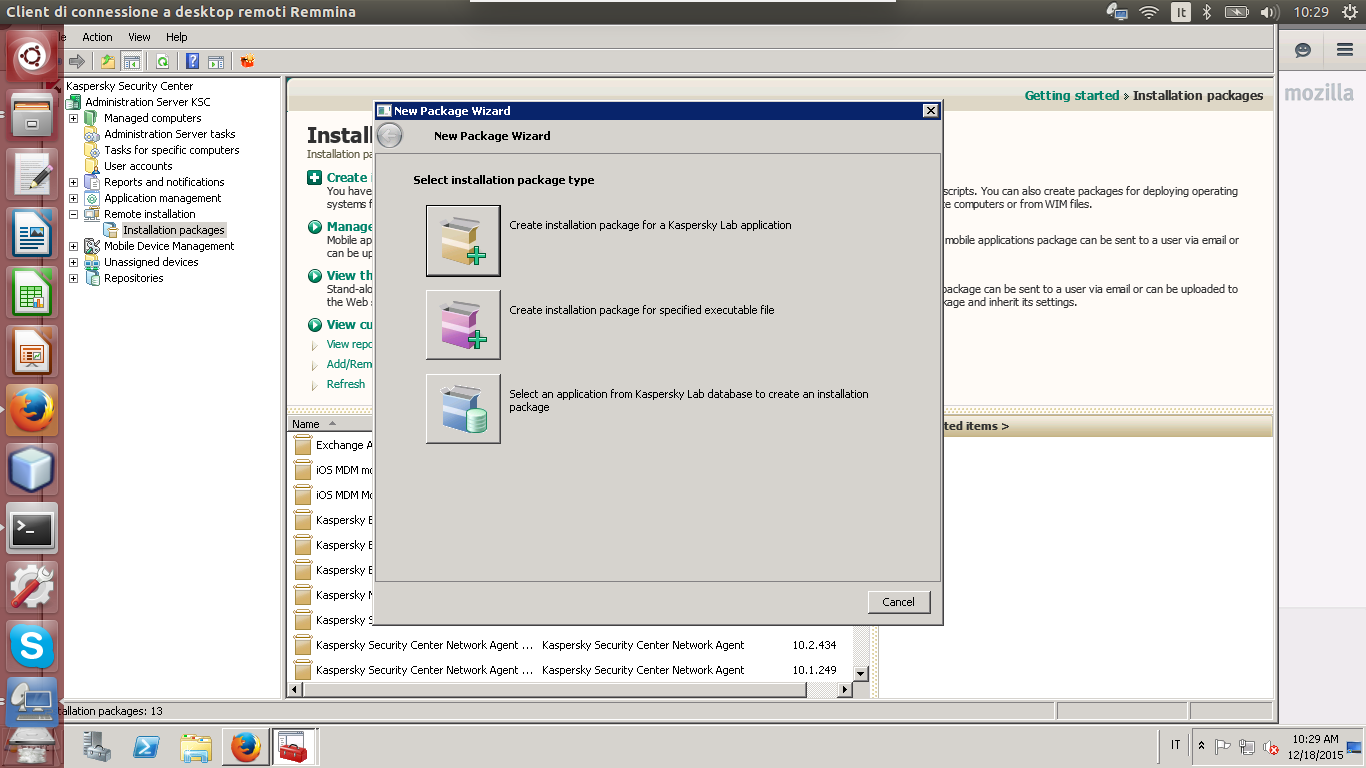Click the Name column header
This screenshot has width=1366, height=768.
(x=330, y=424)
